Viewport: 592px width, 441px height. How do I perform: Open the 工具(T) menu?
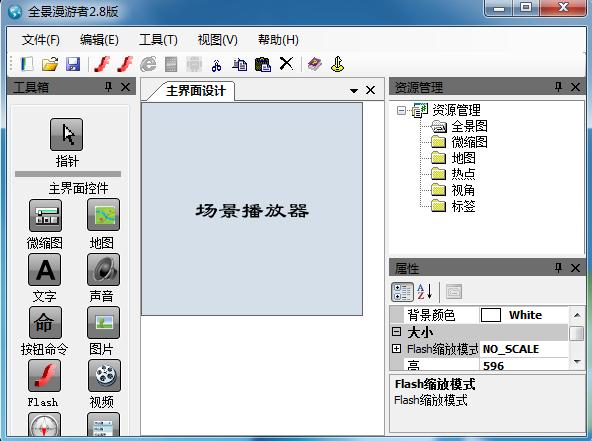[158, 40]
